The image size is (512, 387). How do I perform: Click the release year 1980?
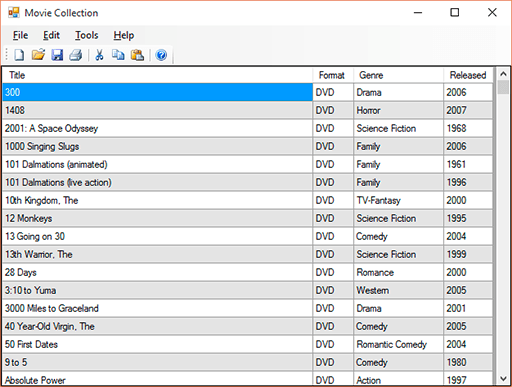pyautogui.click(x=468, y=362)
